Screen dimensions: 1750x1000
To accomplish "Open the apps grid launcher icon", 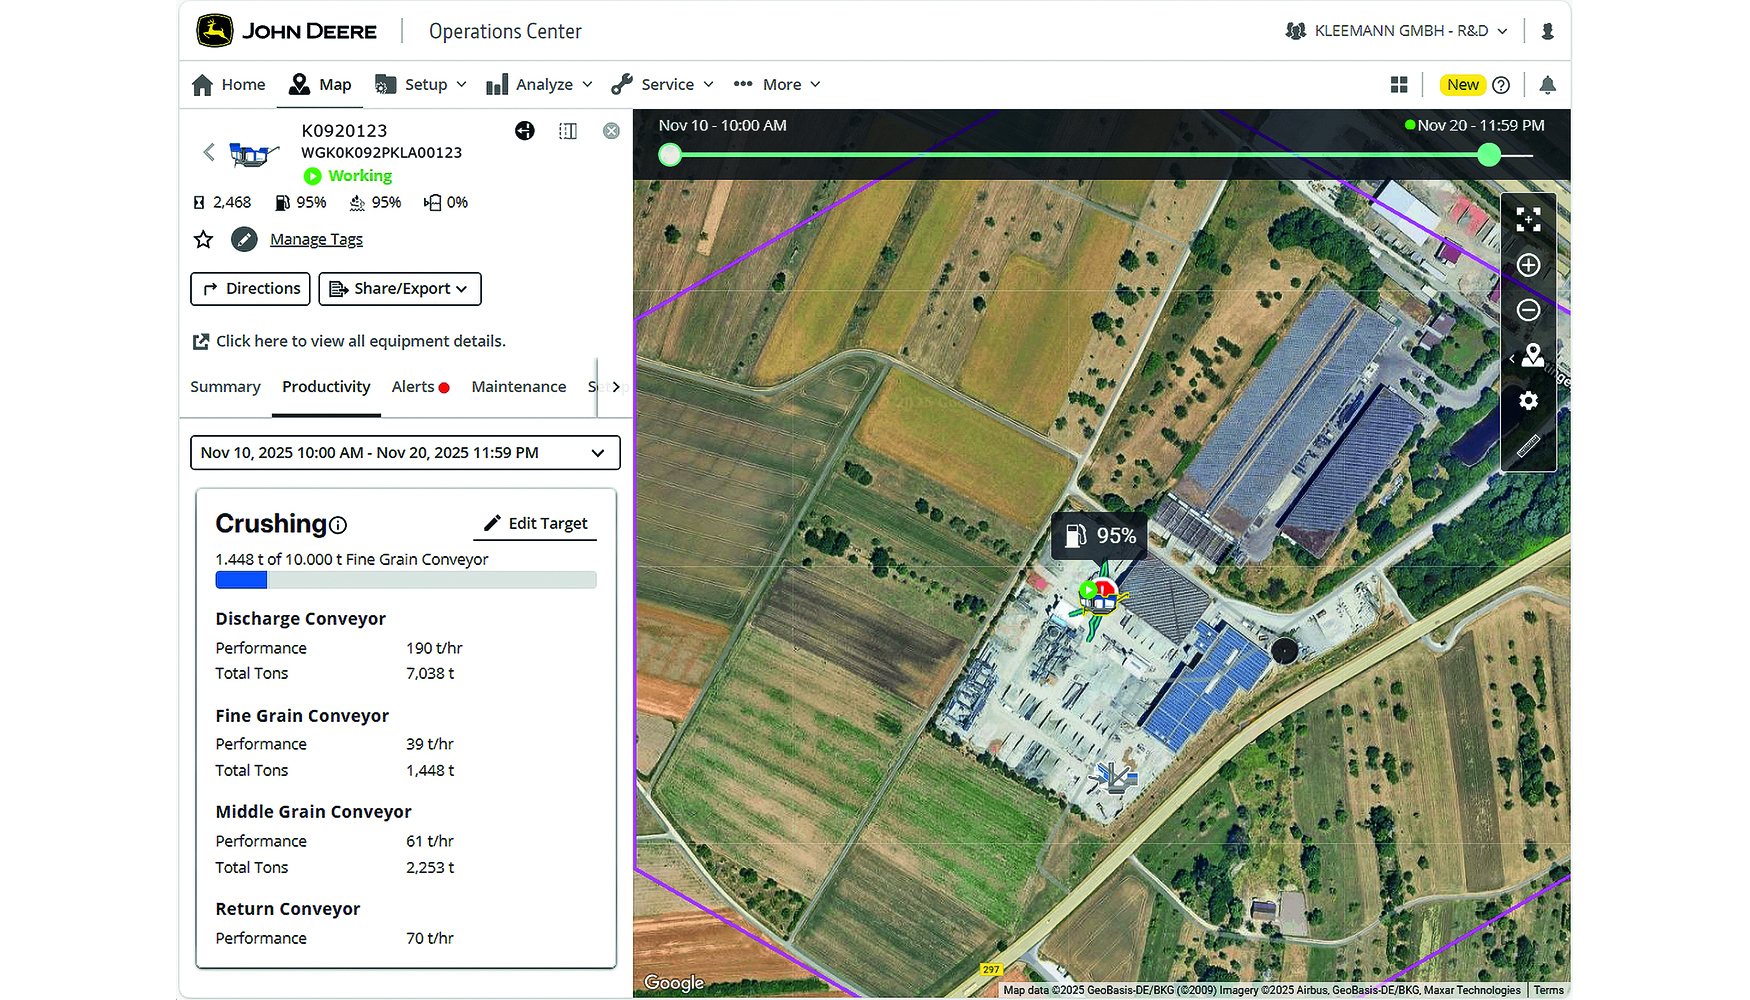I will pyautogui.click(x=1399, y=84).
